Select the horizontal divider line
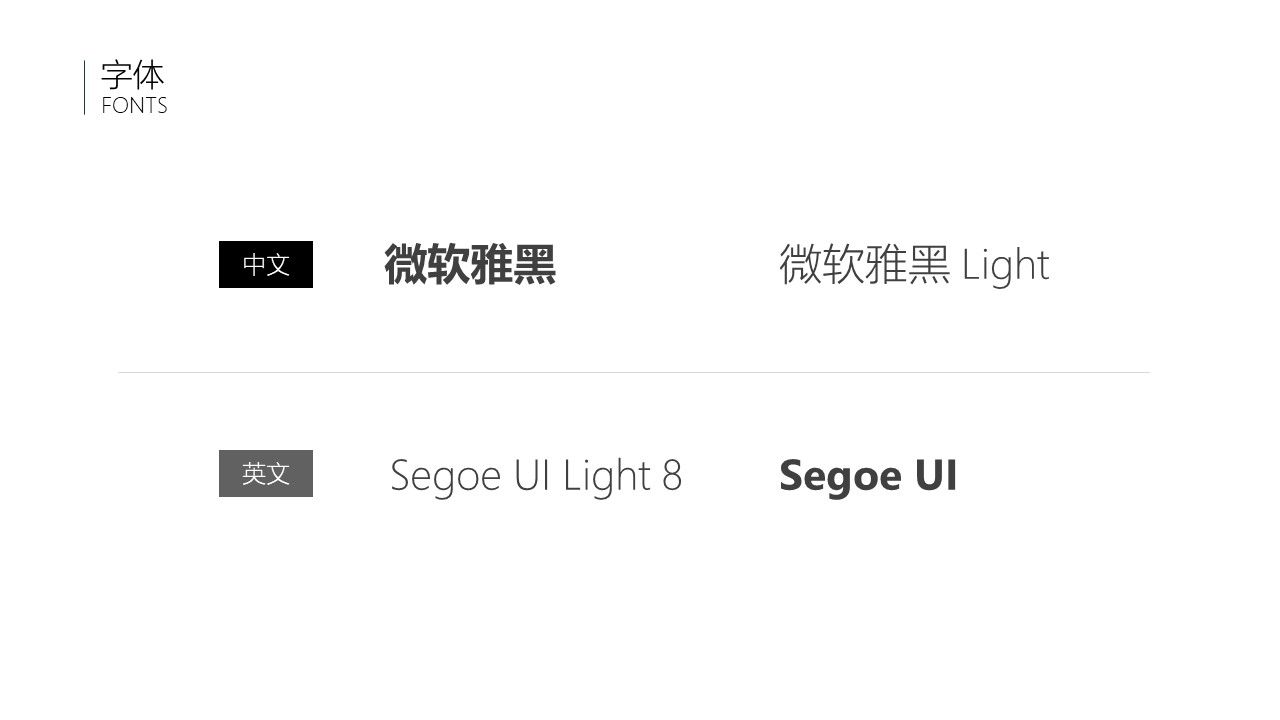 coord(634,372)
